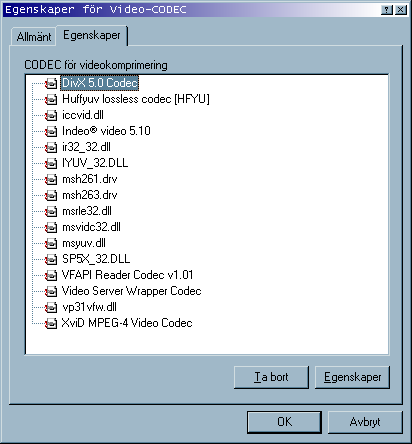Select IYUV_32.DLL entry
The width and height of the screenshot is (412, 444).
click(95, 163)
